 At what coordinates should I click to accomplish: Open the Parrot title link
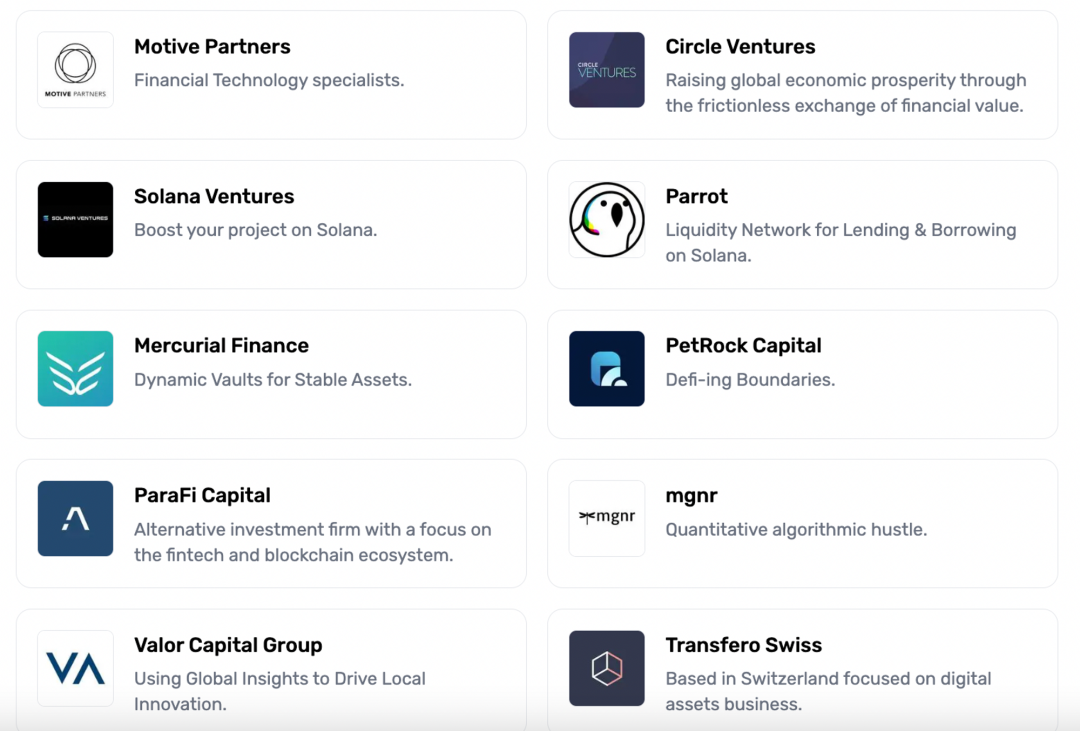697,196
